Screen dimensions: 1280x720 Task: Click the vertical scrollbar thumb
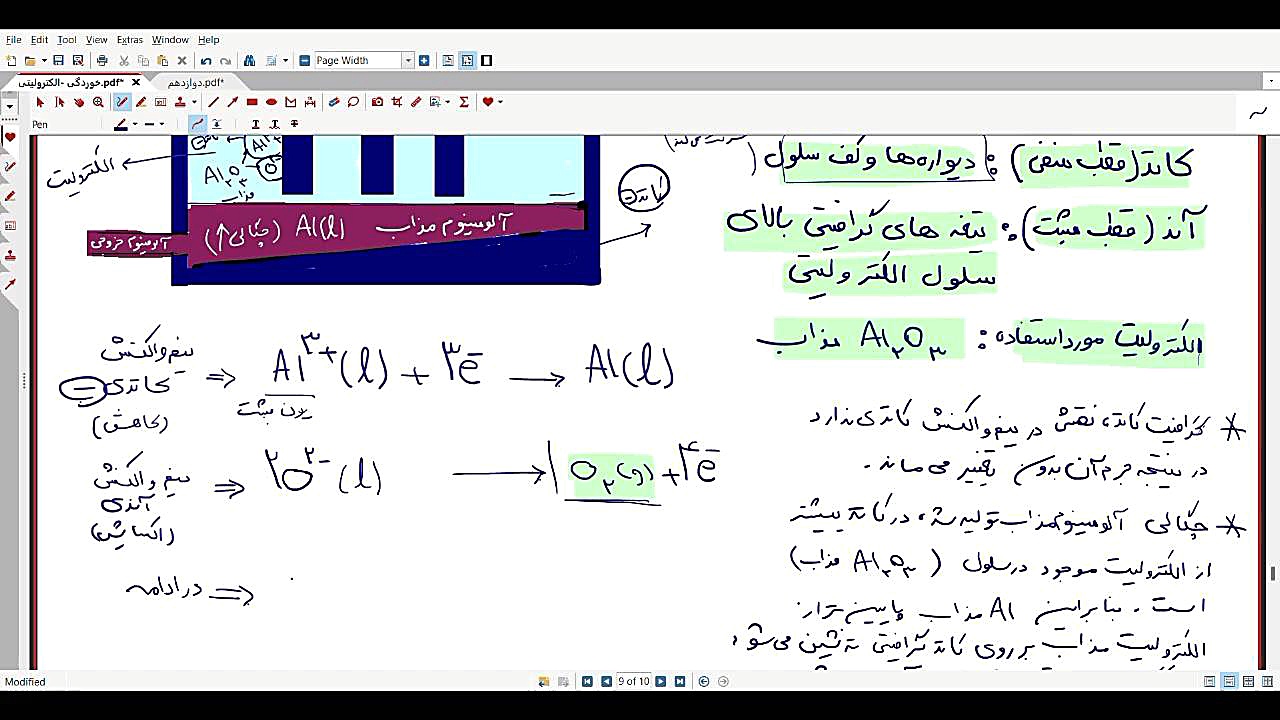[1273, 573]
